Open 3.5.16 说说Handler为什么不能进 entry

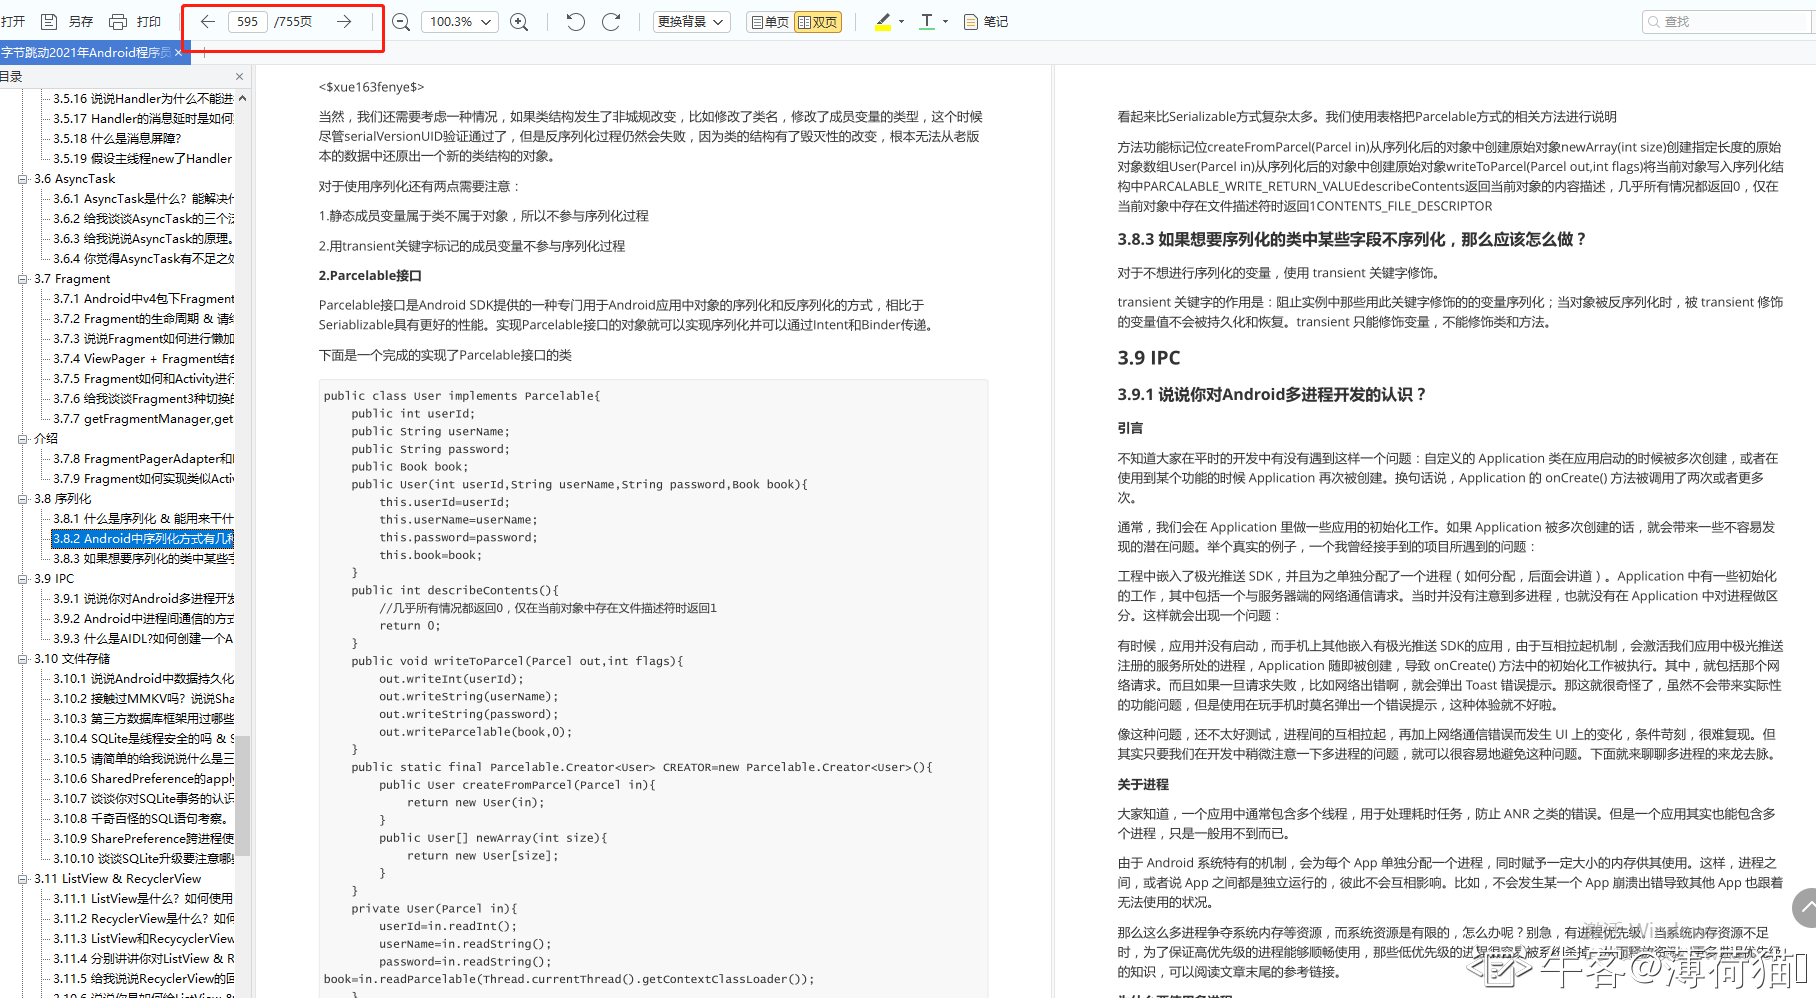tap(143, 99)
